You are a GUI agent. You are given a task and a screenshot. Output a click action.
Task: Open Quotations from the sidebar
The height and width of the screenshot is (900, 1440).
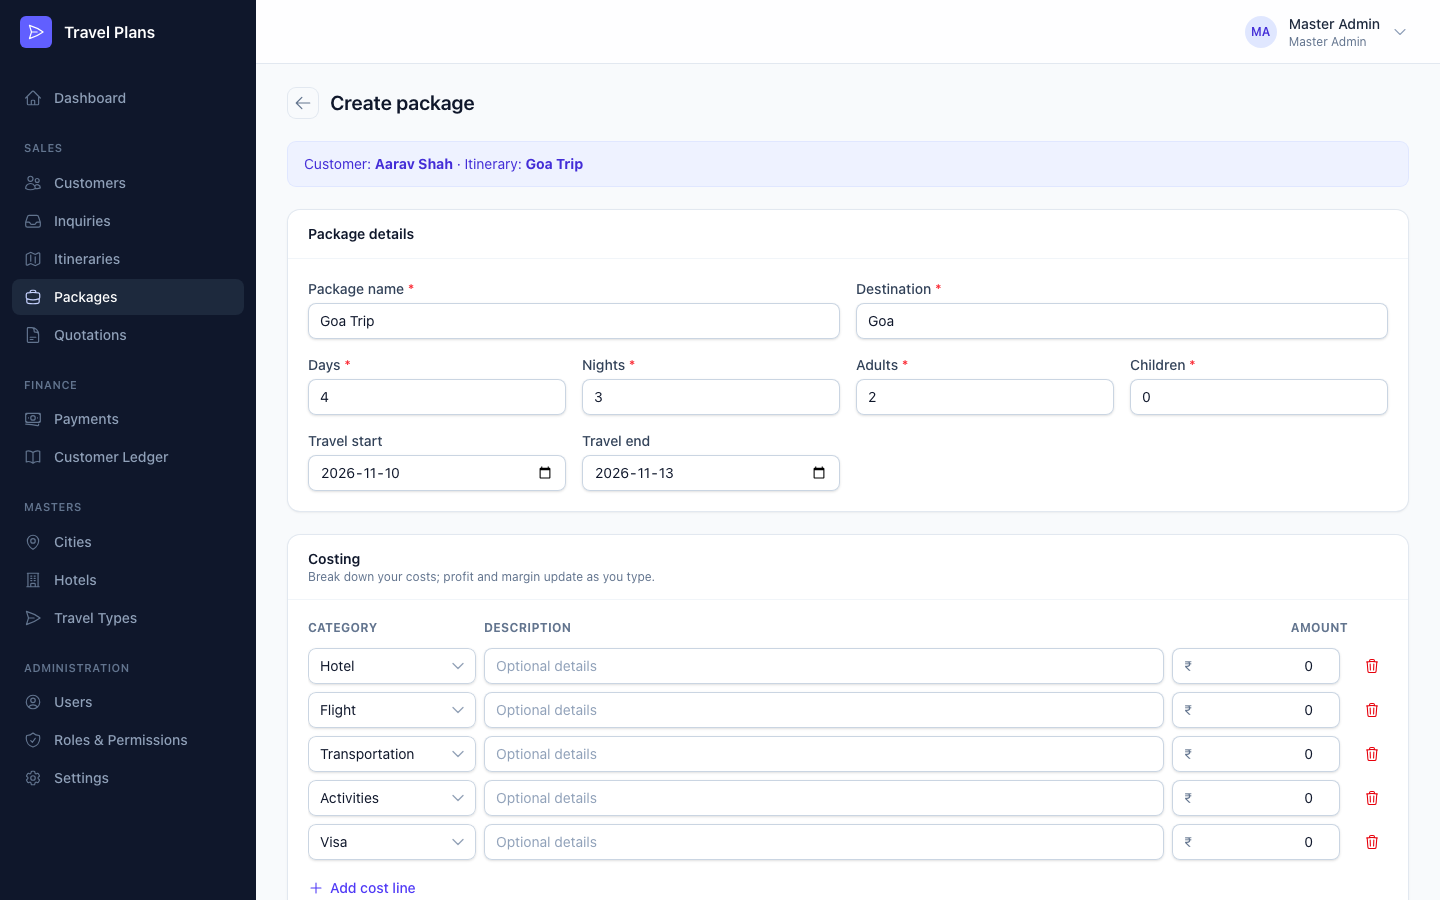coord(128,335)
